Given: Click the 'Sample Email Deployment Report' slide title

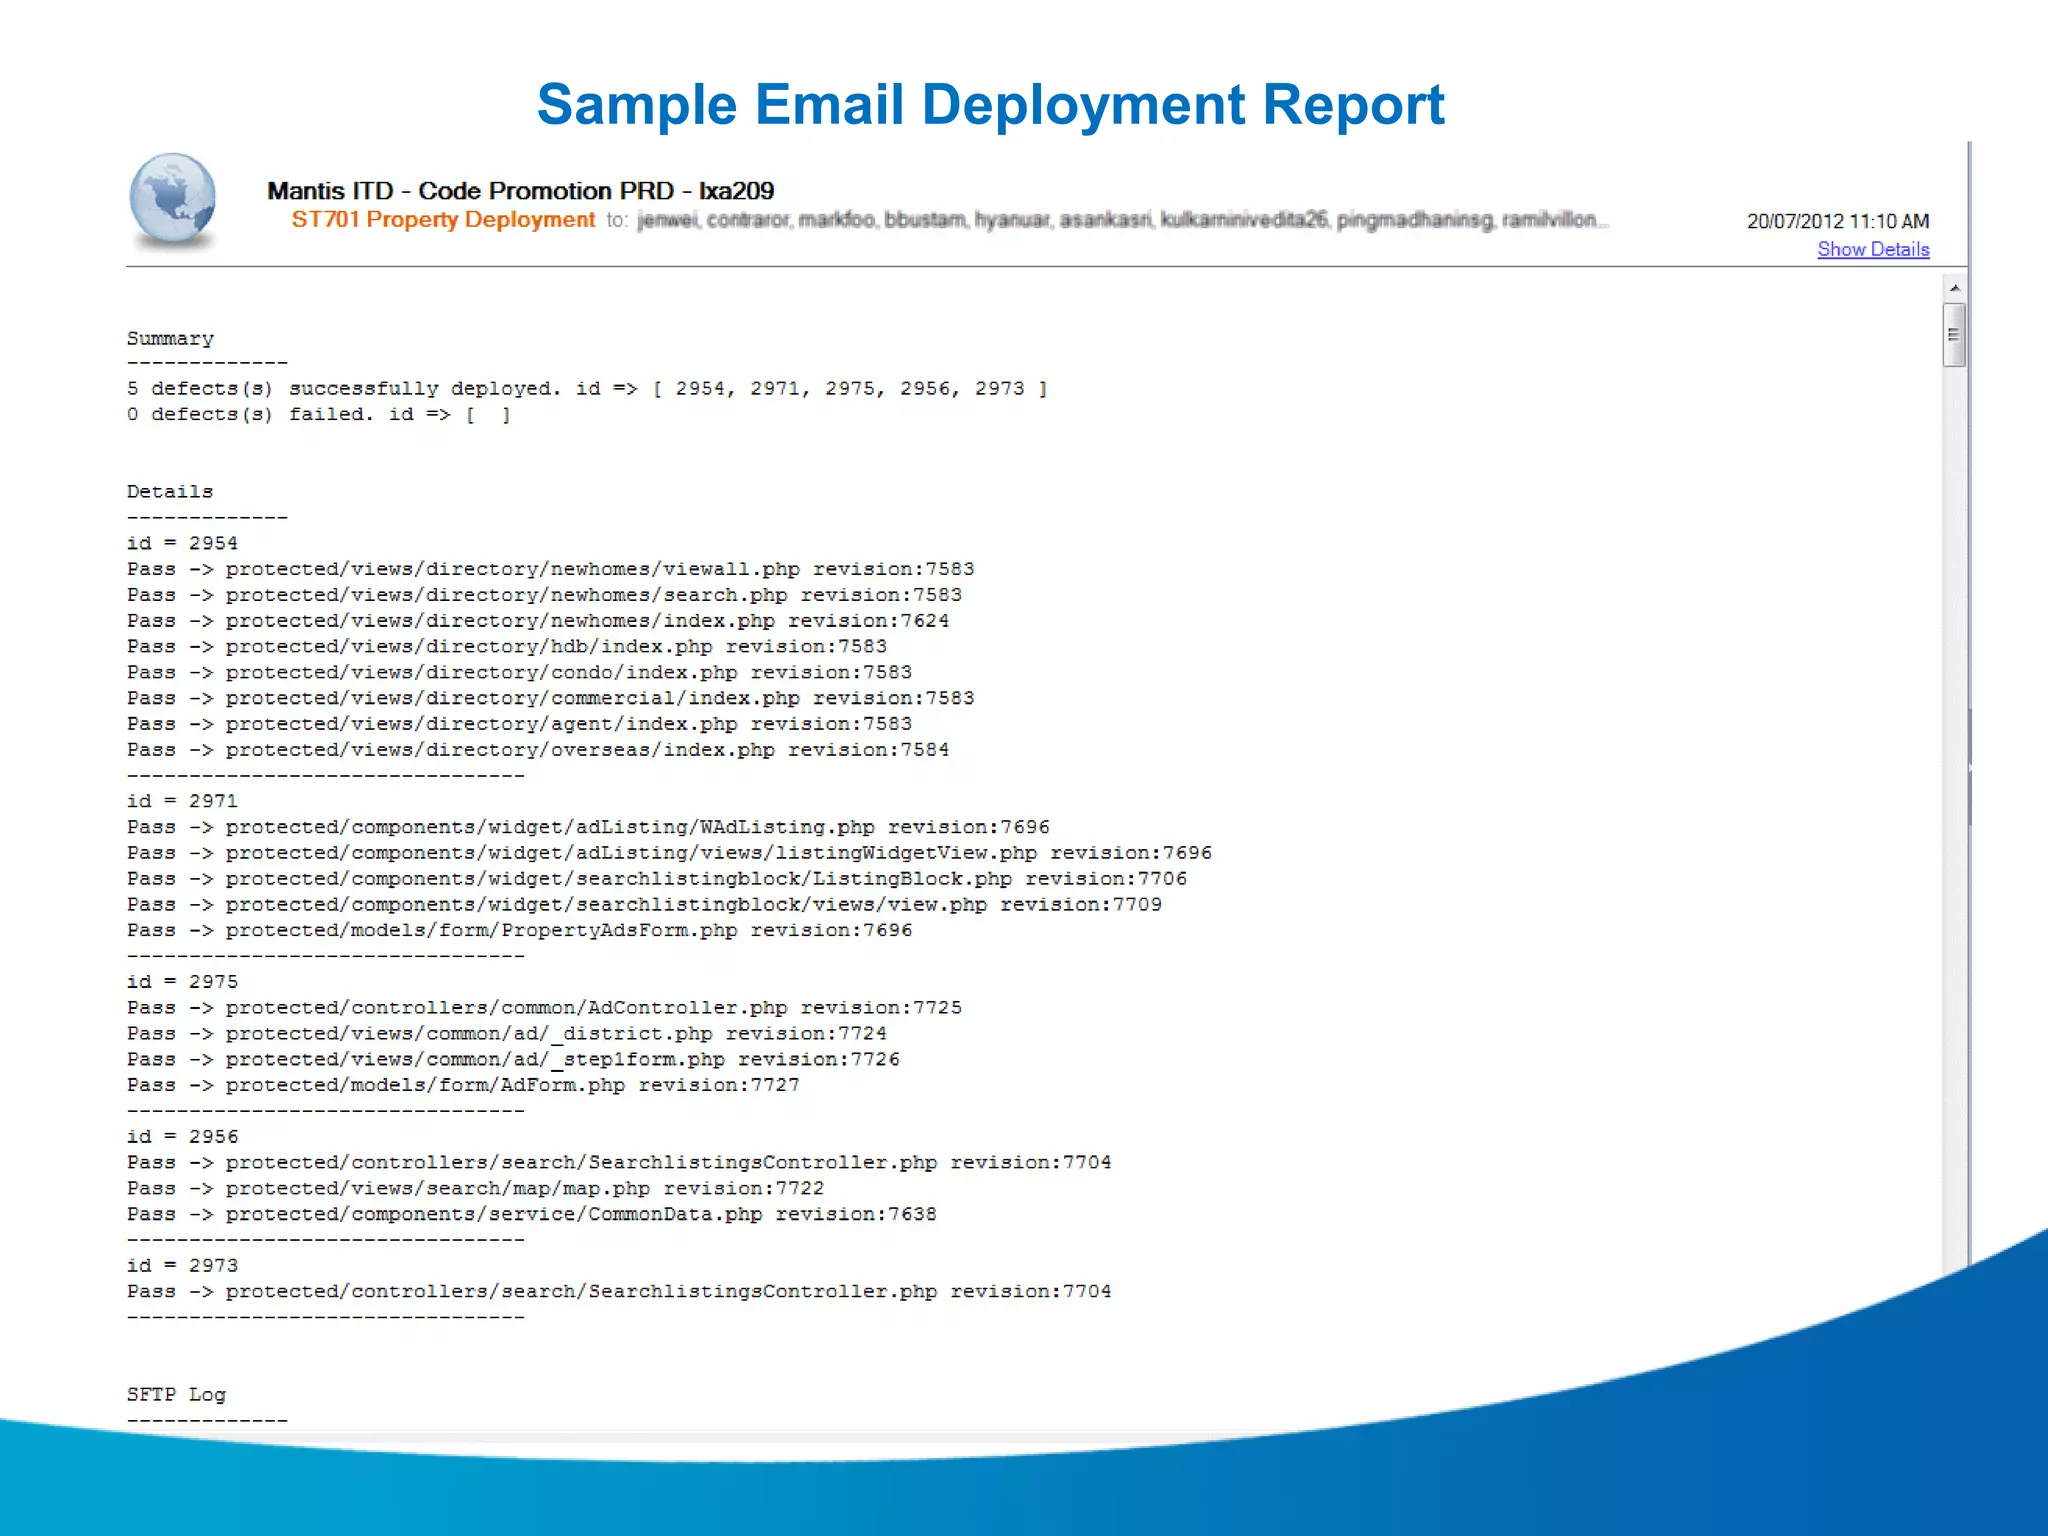Looking at the screenshot, I should 991,105.
